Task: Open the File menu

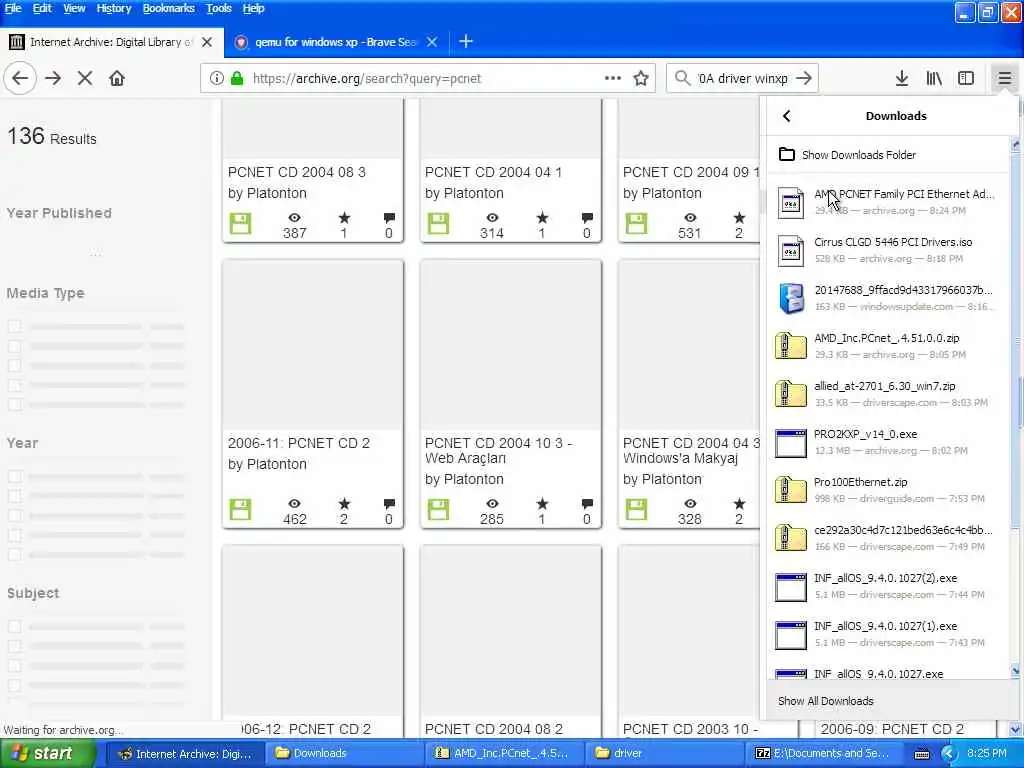Action: click(x=13, y=8)
